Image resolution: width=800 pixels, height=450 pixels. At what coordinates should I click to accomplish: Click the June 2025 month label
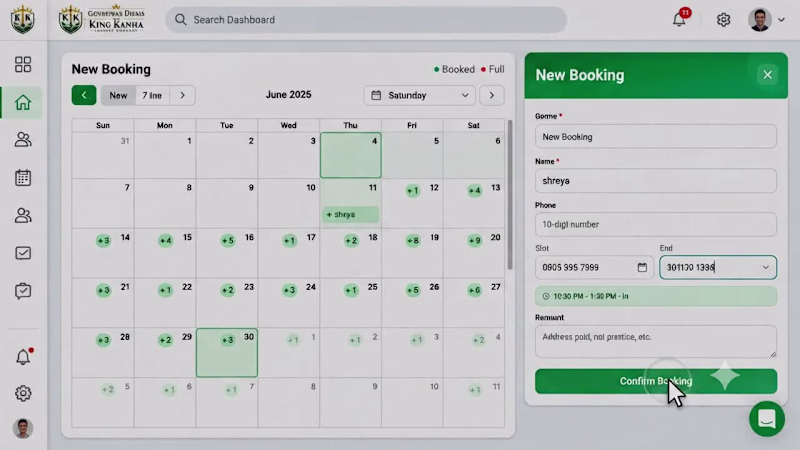288,95
